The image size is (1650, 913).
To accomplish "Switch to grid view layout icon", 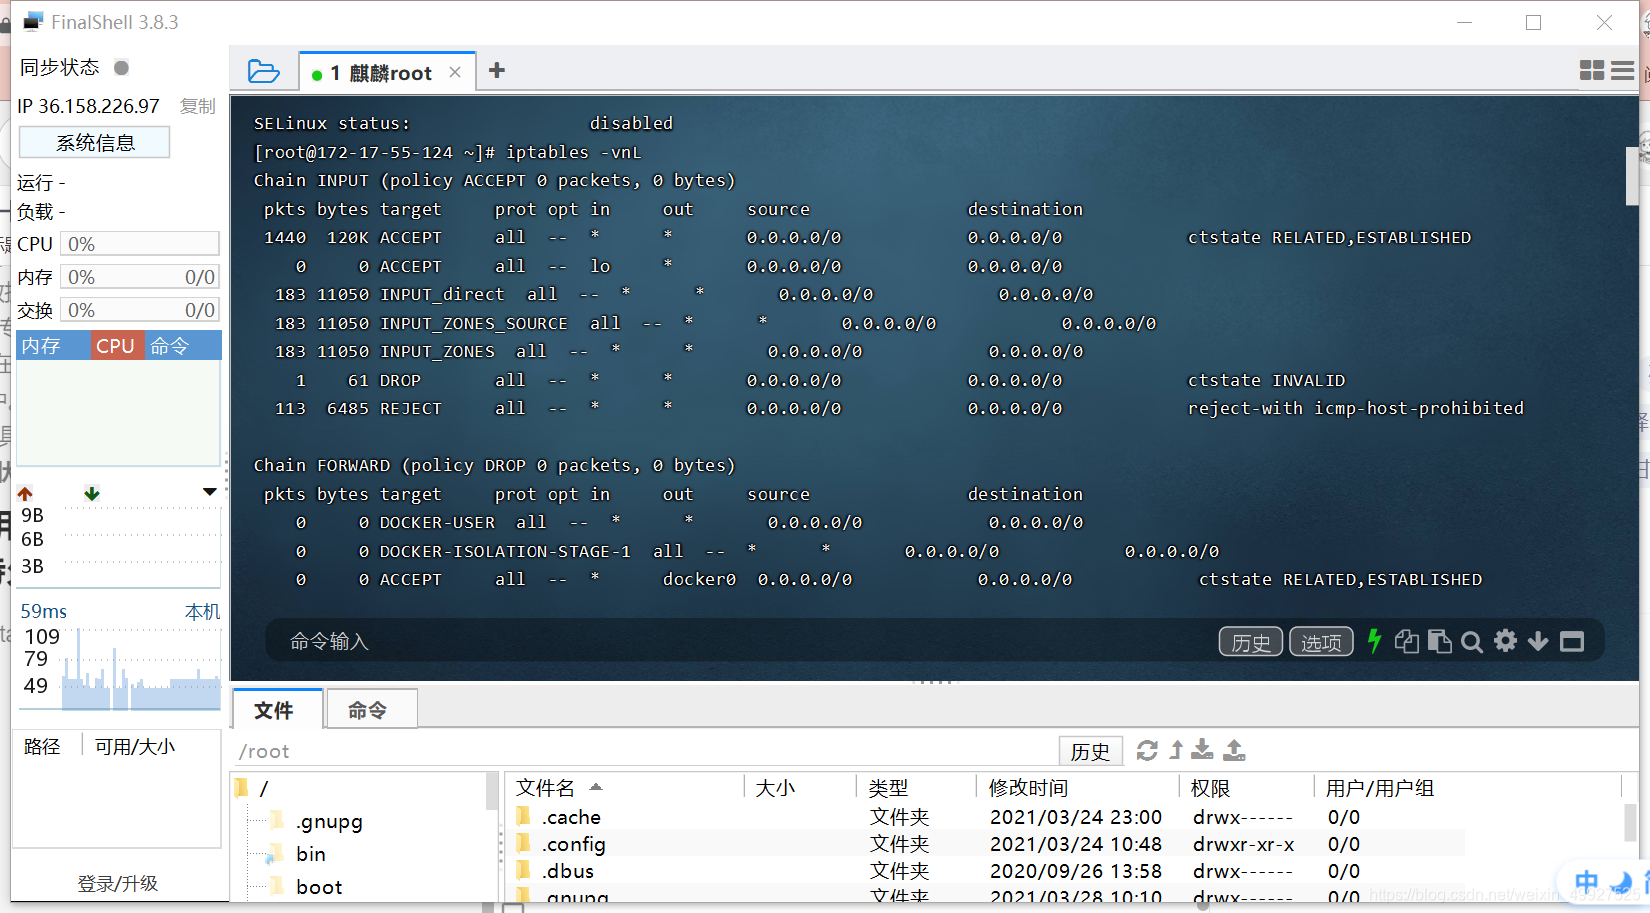I will (1592, 70).
